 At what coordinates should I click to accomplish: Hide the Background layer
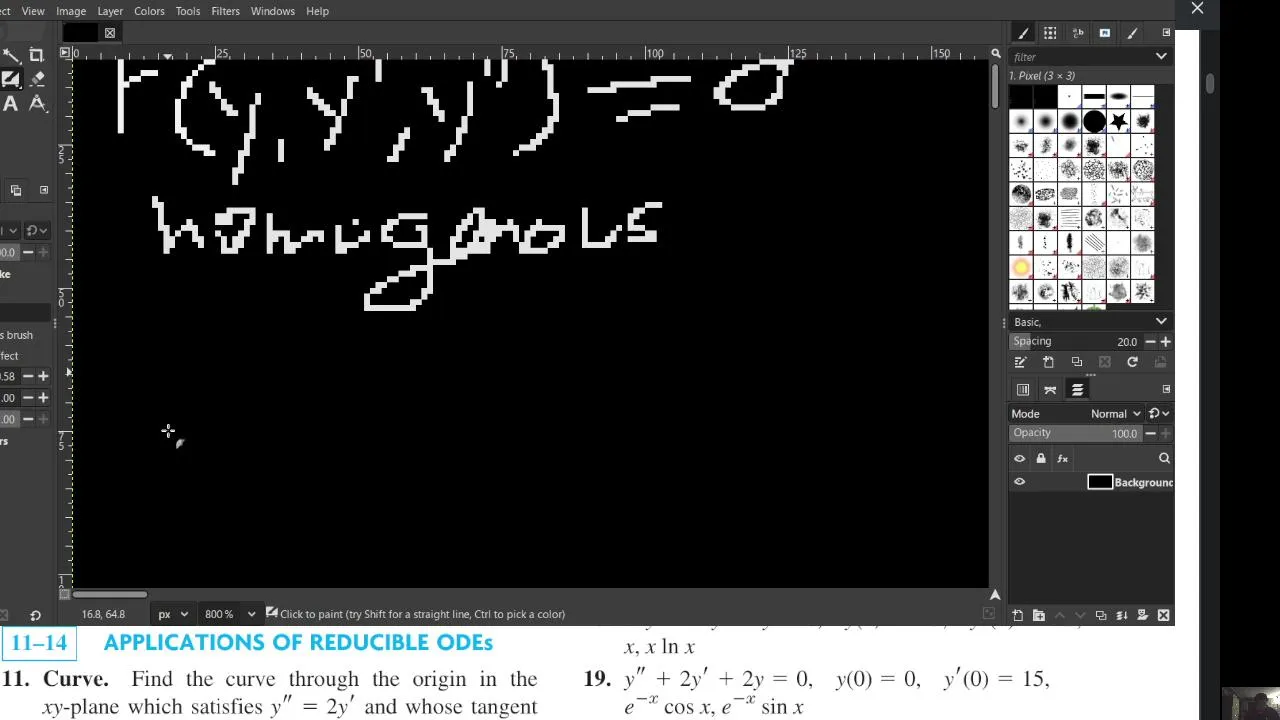(1020, 482)
